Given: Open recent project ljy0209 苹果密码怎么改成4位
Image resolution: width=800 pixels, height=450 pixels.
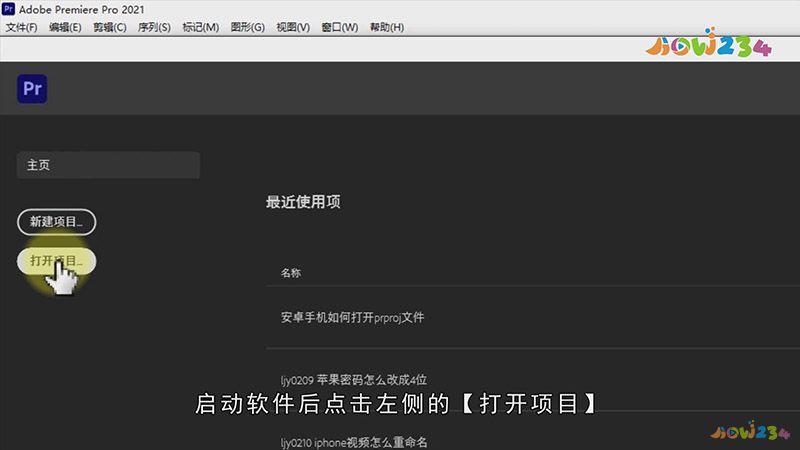Looking at the screenshot, I should pyautogui.click(x=354, y=380).
